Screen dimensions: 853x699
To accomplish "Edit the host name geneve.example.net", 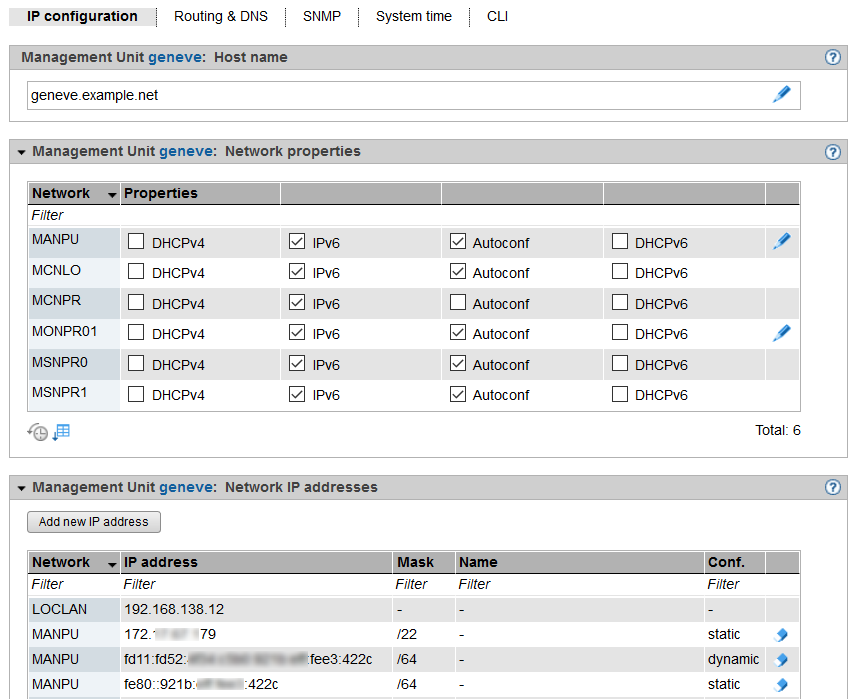I will pos(781,95).
